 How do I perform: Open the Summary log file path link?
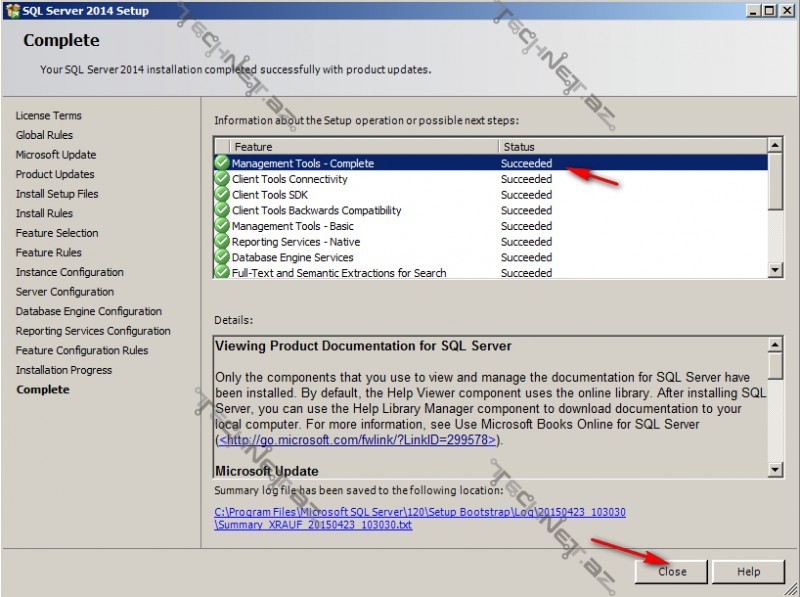click(x=420, y=518)
